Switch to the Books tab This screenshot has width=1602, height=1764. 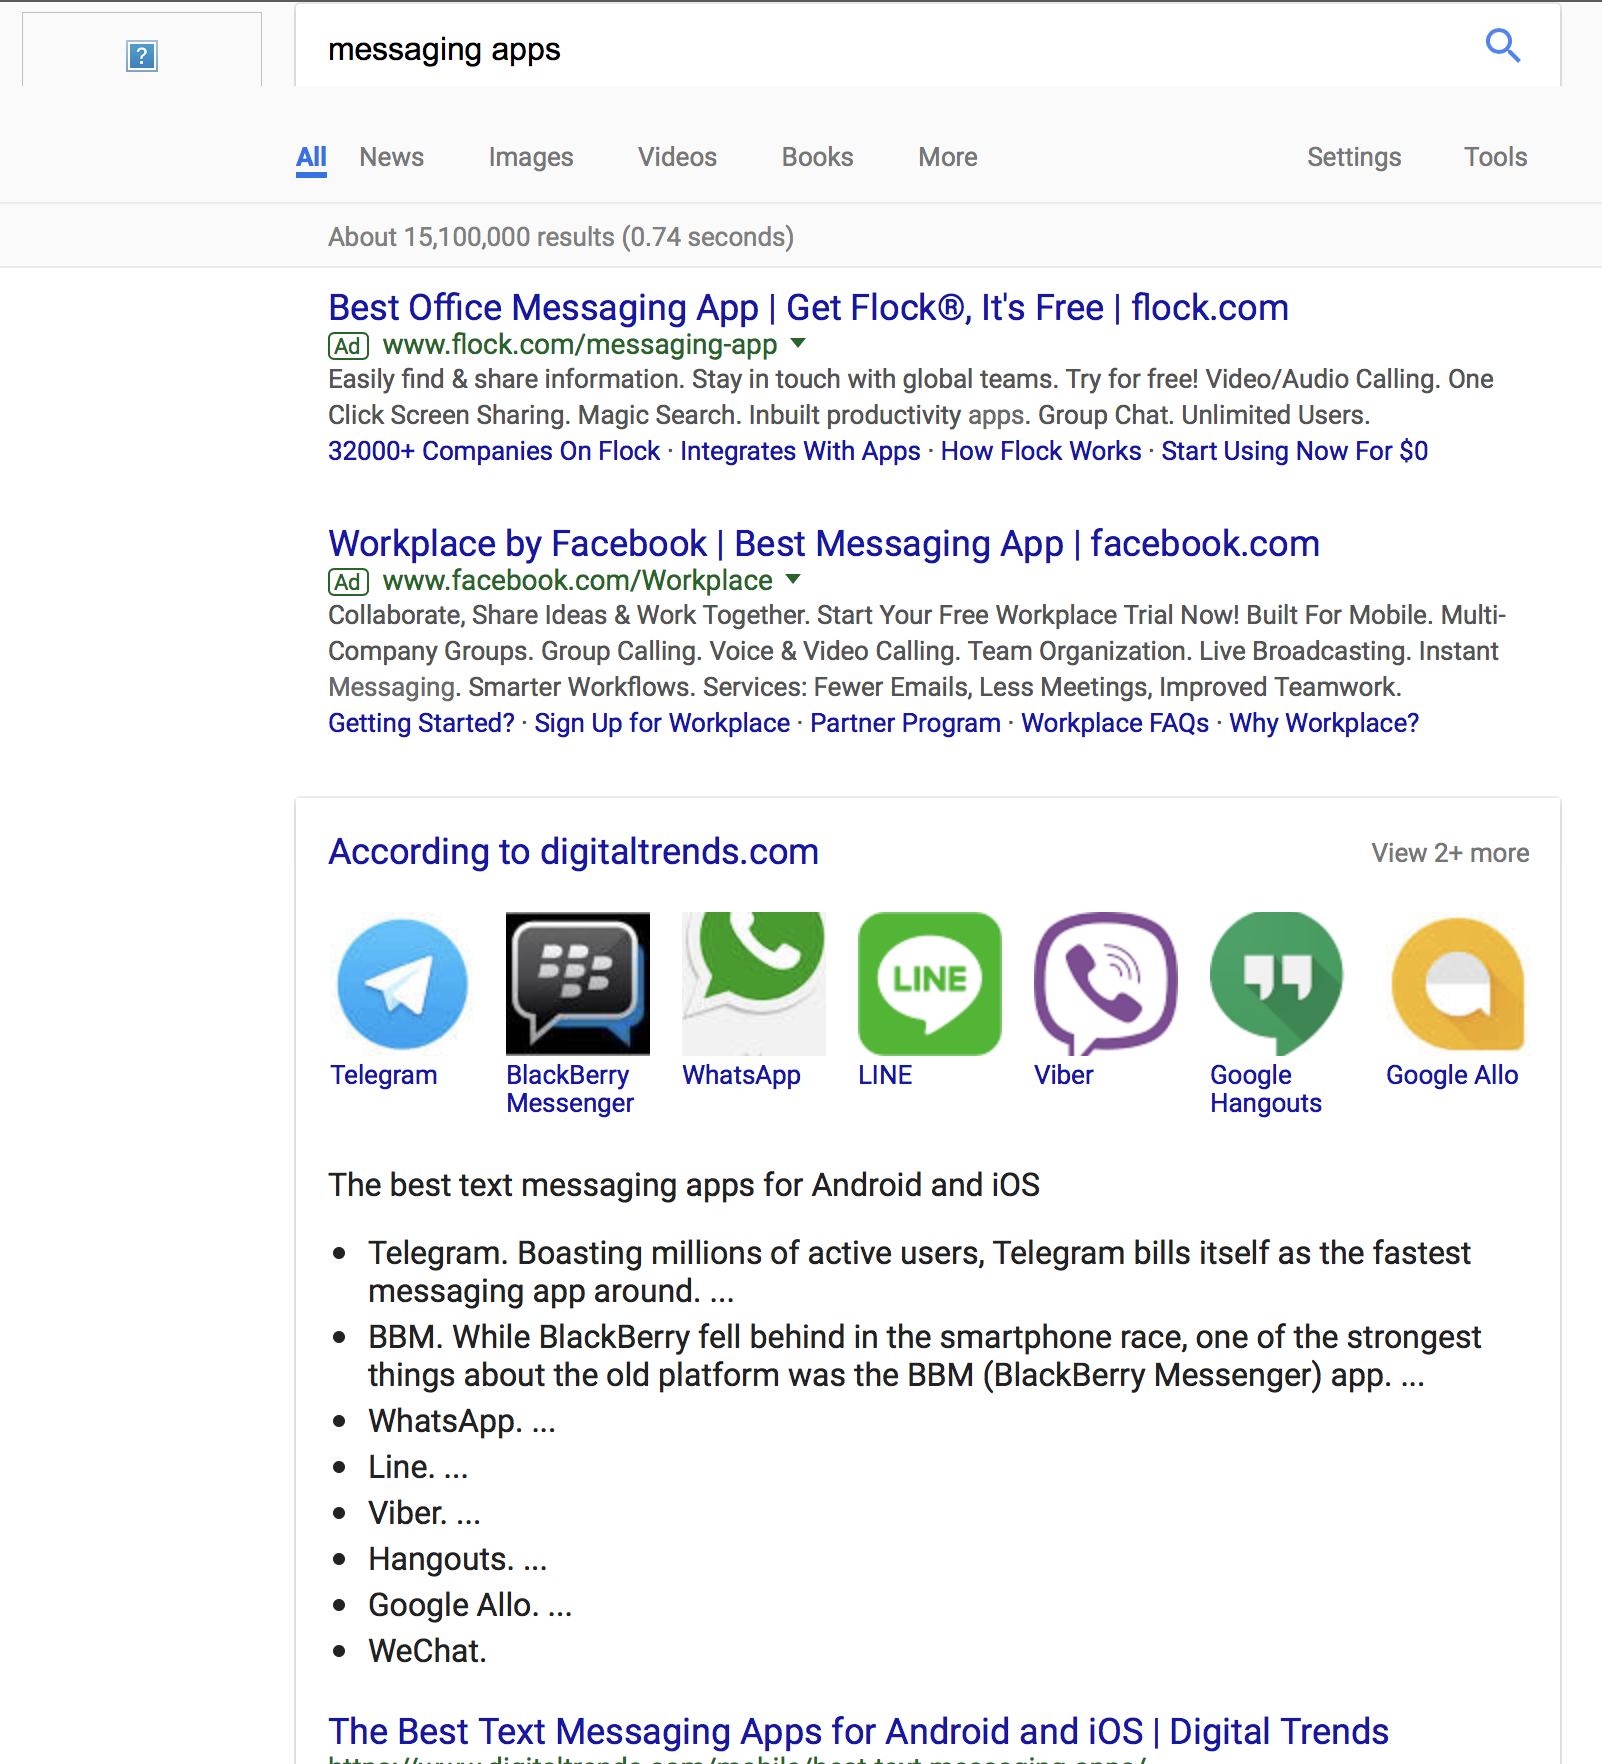point(817,157)
